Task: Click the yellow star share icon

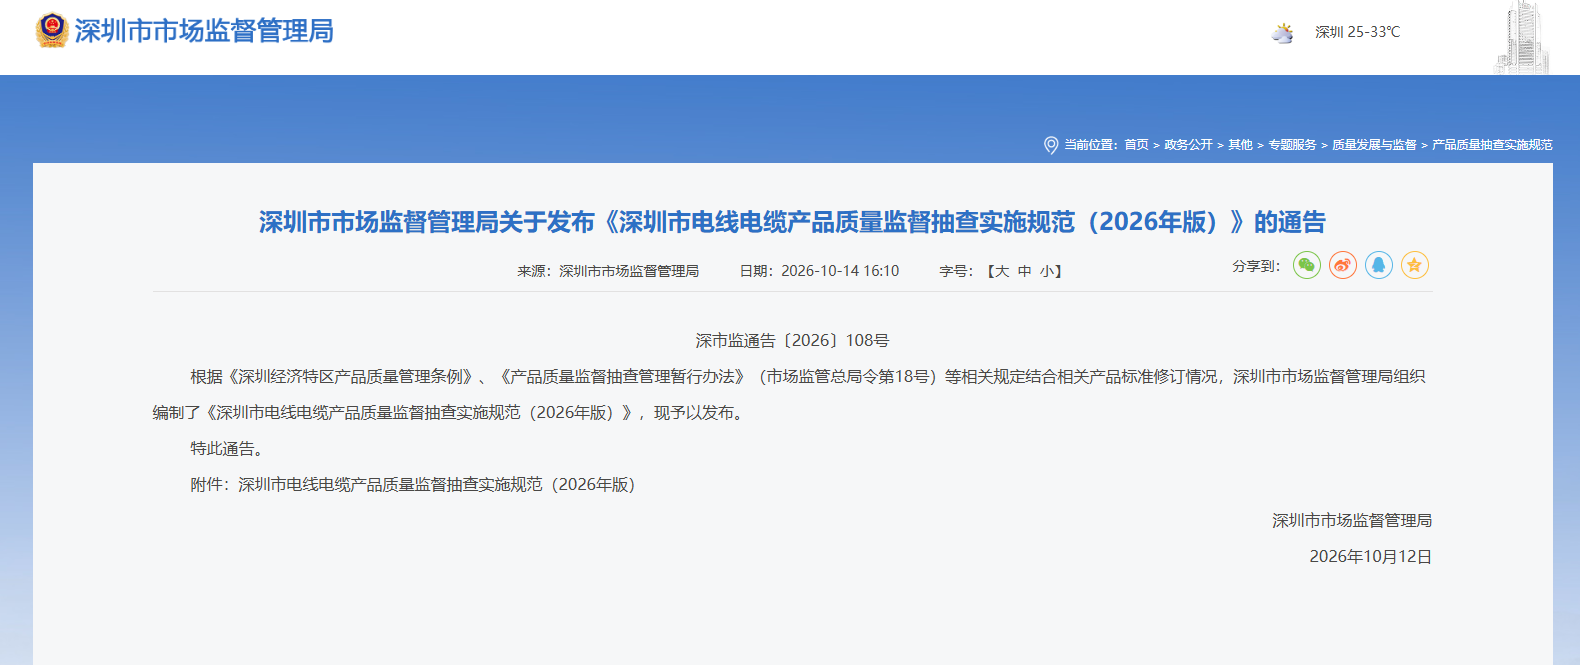Action: tap(1415, 265)
